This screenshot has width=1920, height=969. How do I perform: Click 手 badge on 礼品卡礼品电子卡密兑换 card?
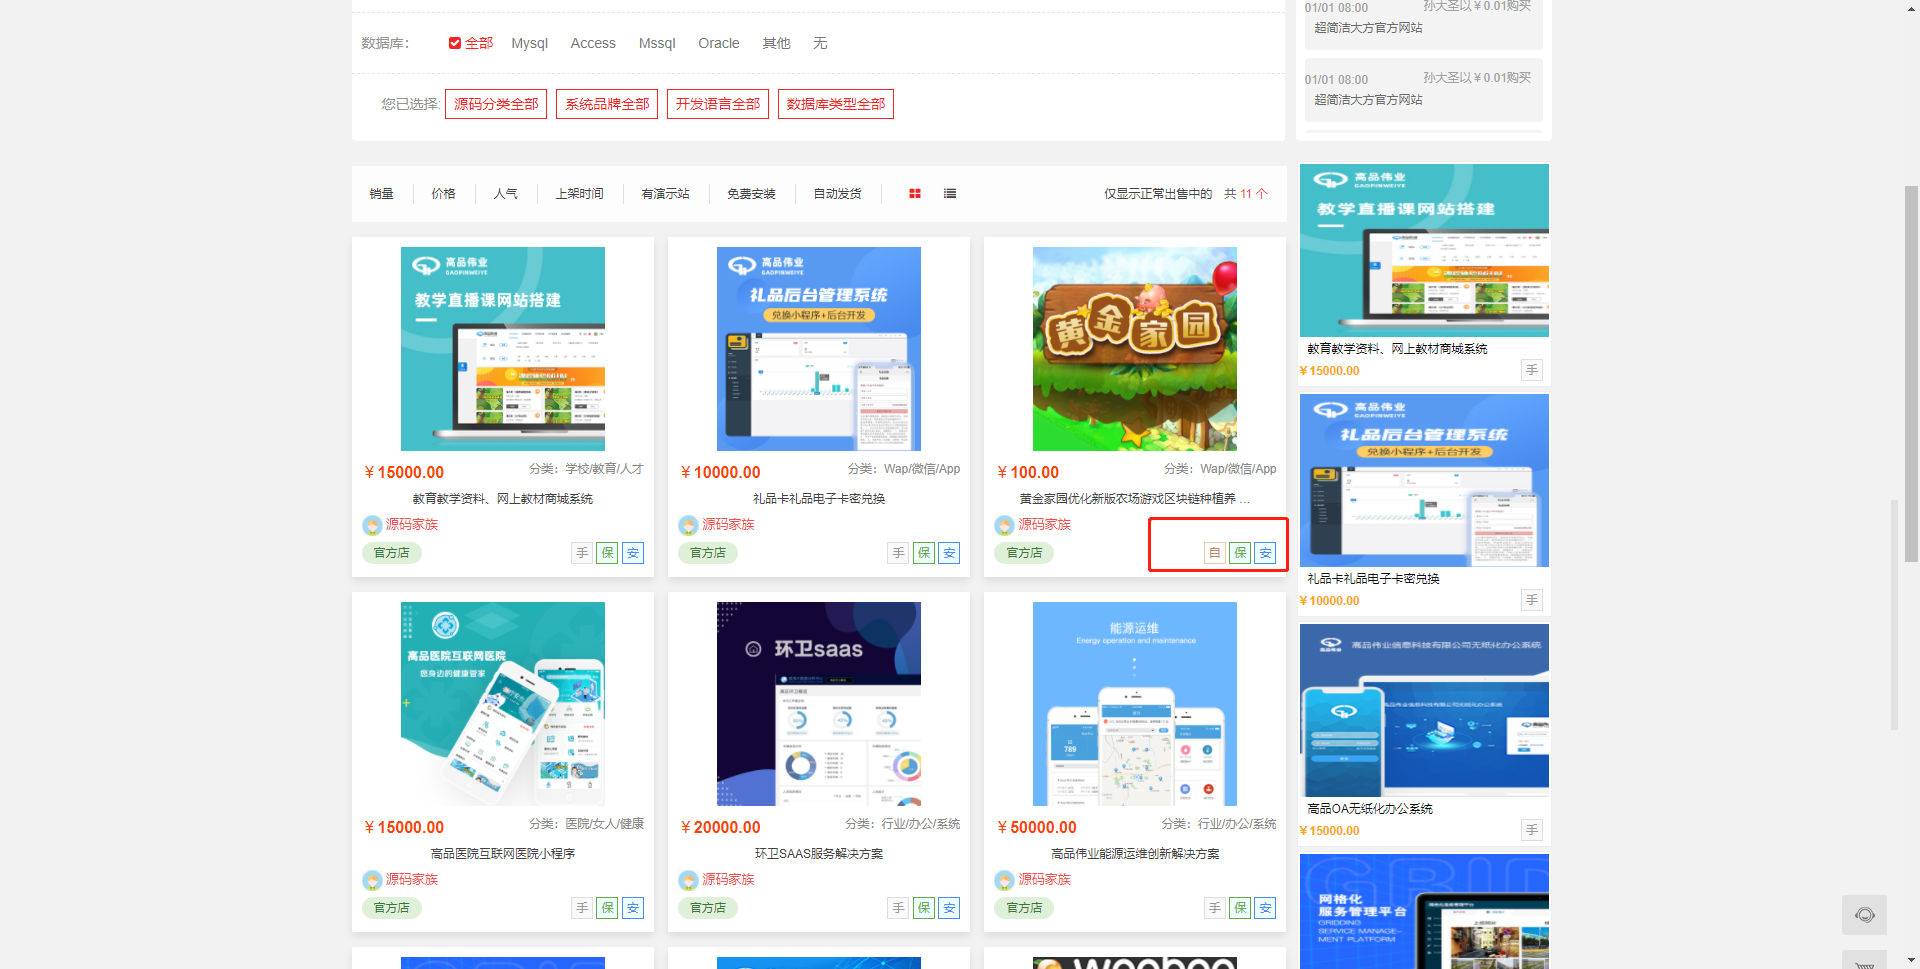click(898, 553)
